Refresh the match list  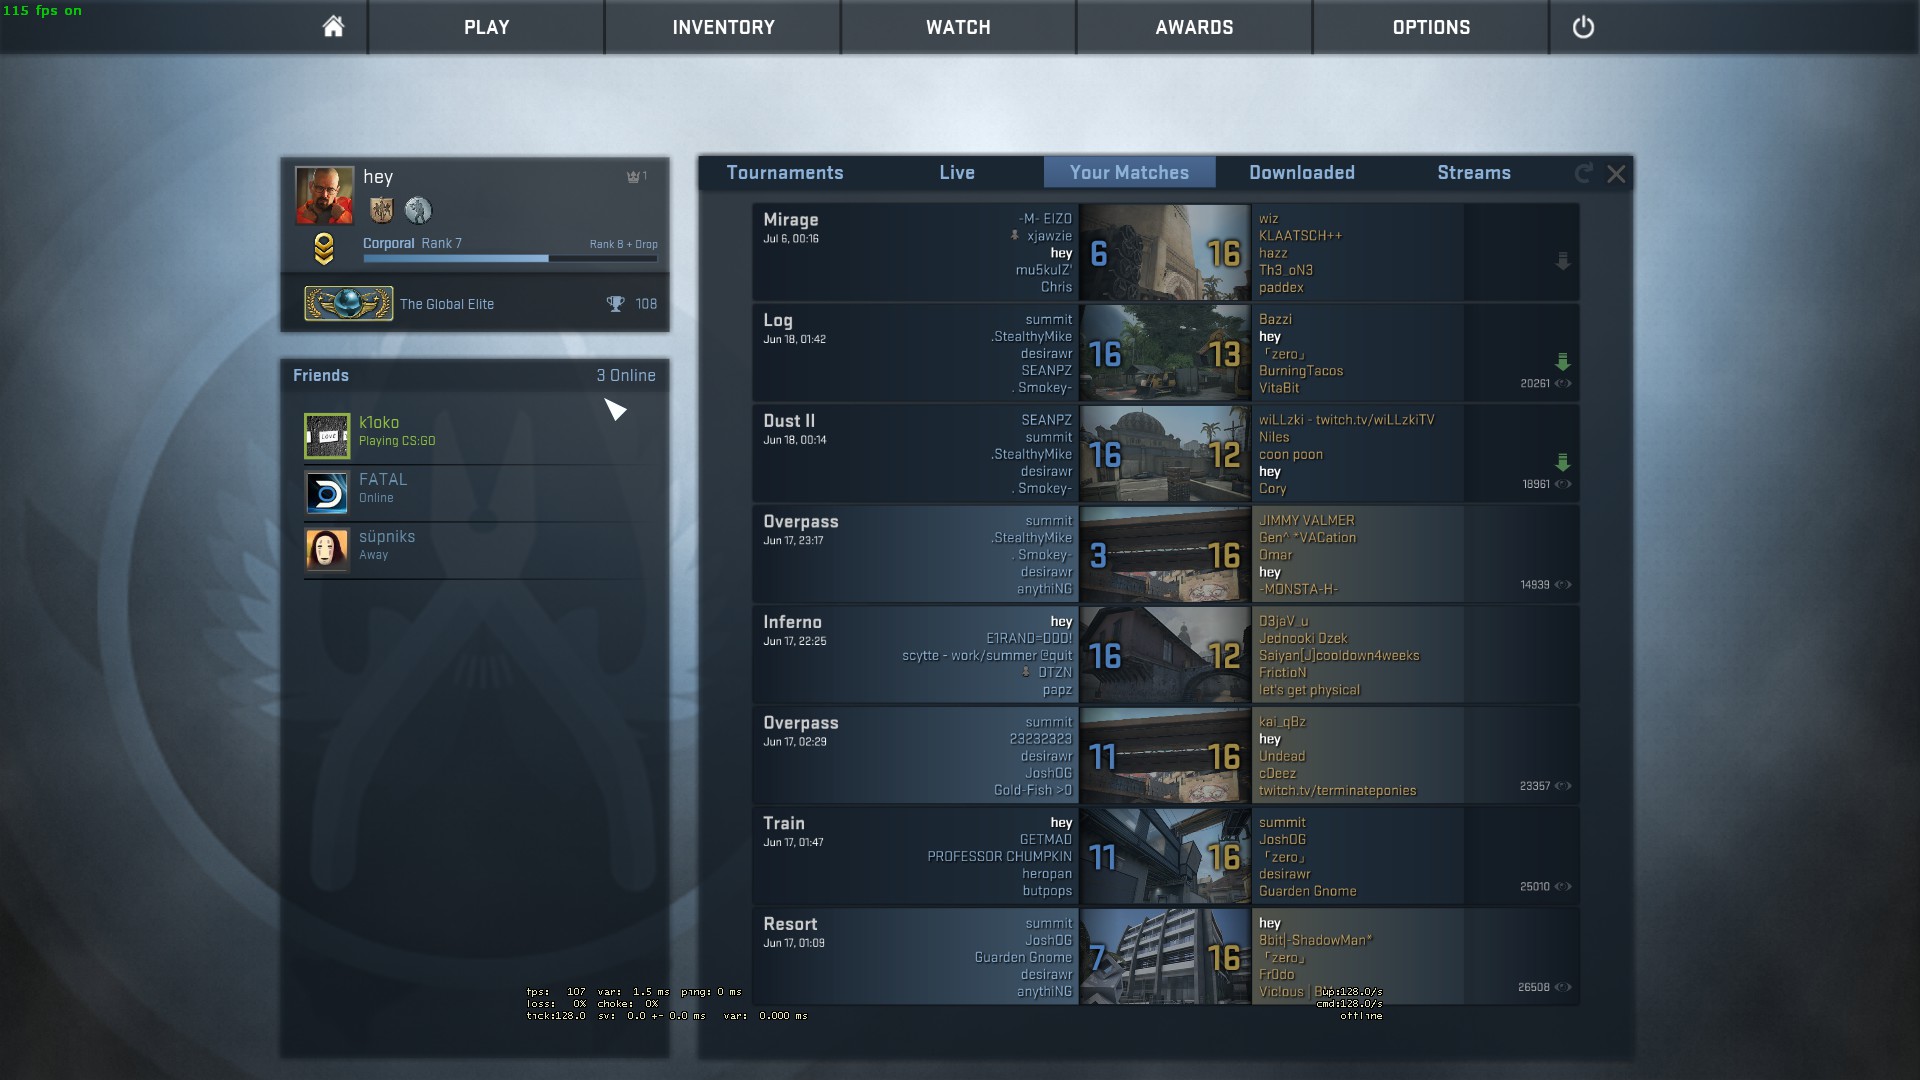(1583, 173)
